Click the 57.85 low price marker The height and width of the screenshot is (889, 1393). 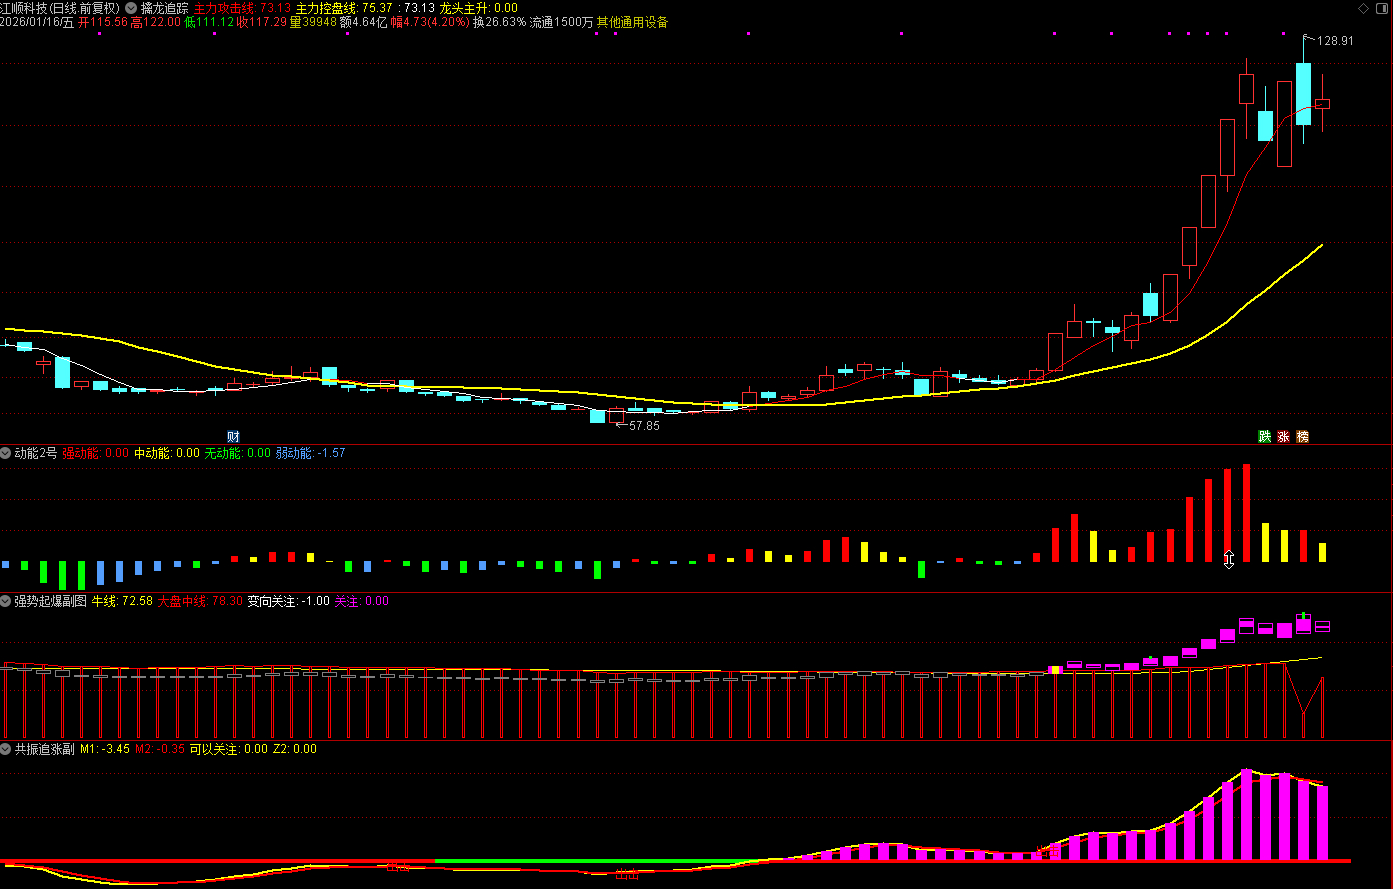point(643,425)
